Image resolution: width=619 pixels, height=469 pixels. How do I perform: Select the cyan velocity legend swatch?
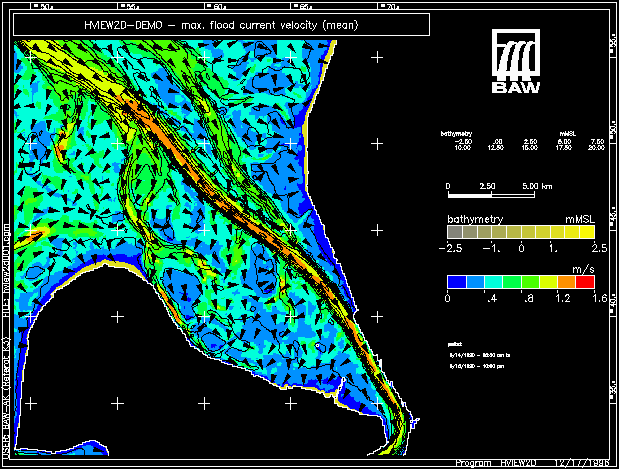[493, 282]
